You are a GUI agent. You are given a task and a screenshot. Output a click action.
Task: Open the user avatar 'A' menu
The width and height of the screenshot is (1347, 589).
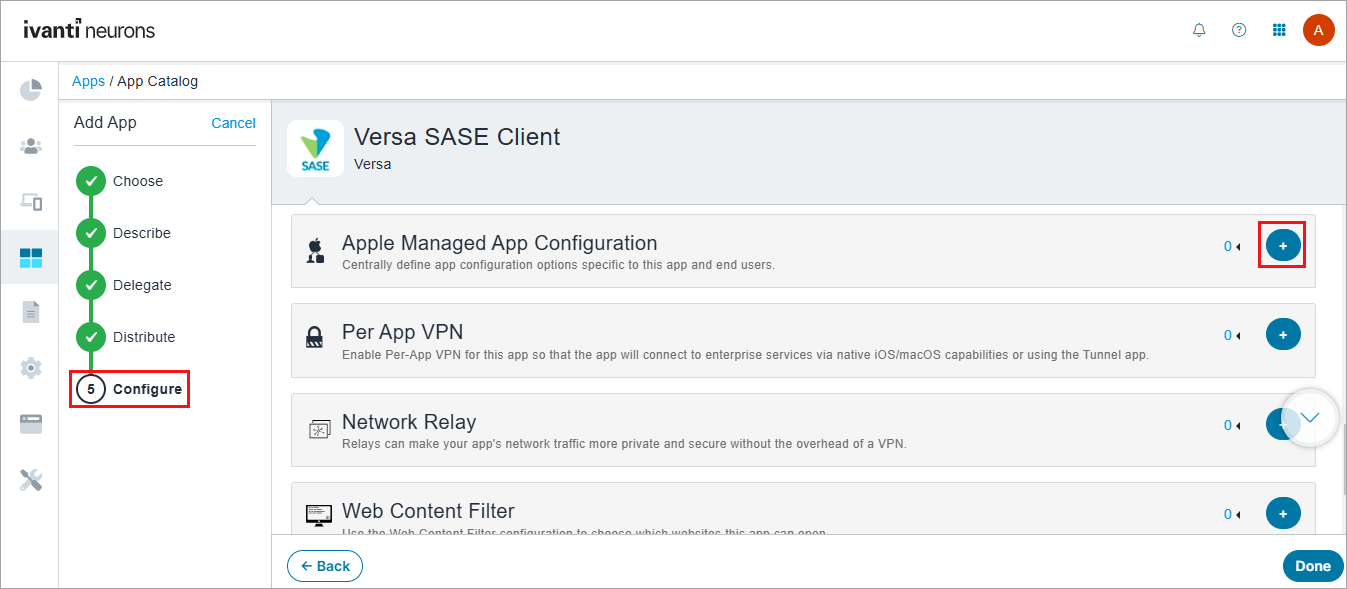click(x=1318, y=30)
